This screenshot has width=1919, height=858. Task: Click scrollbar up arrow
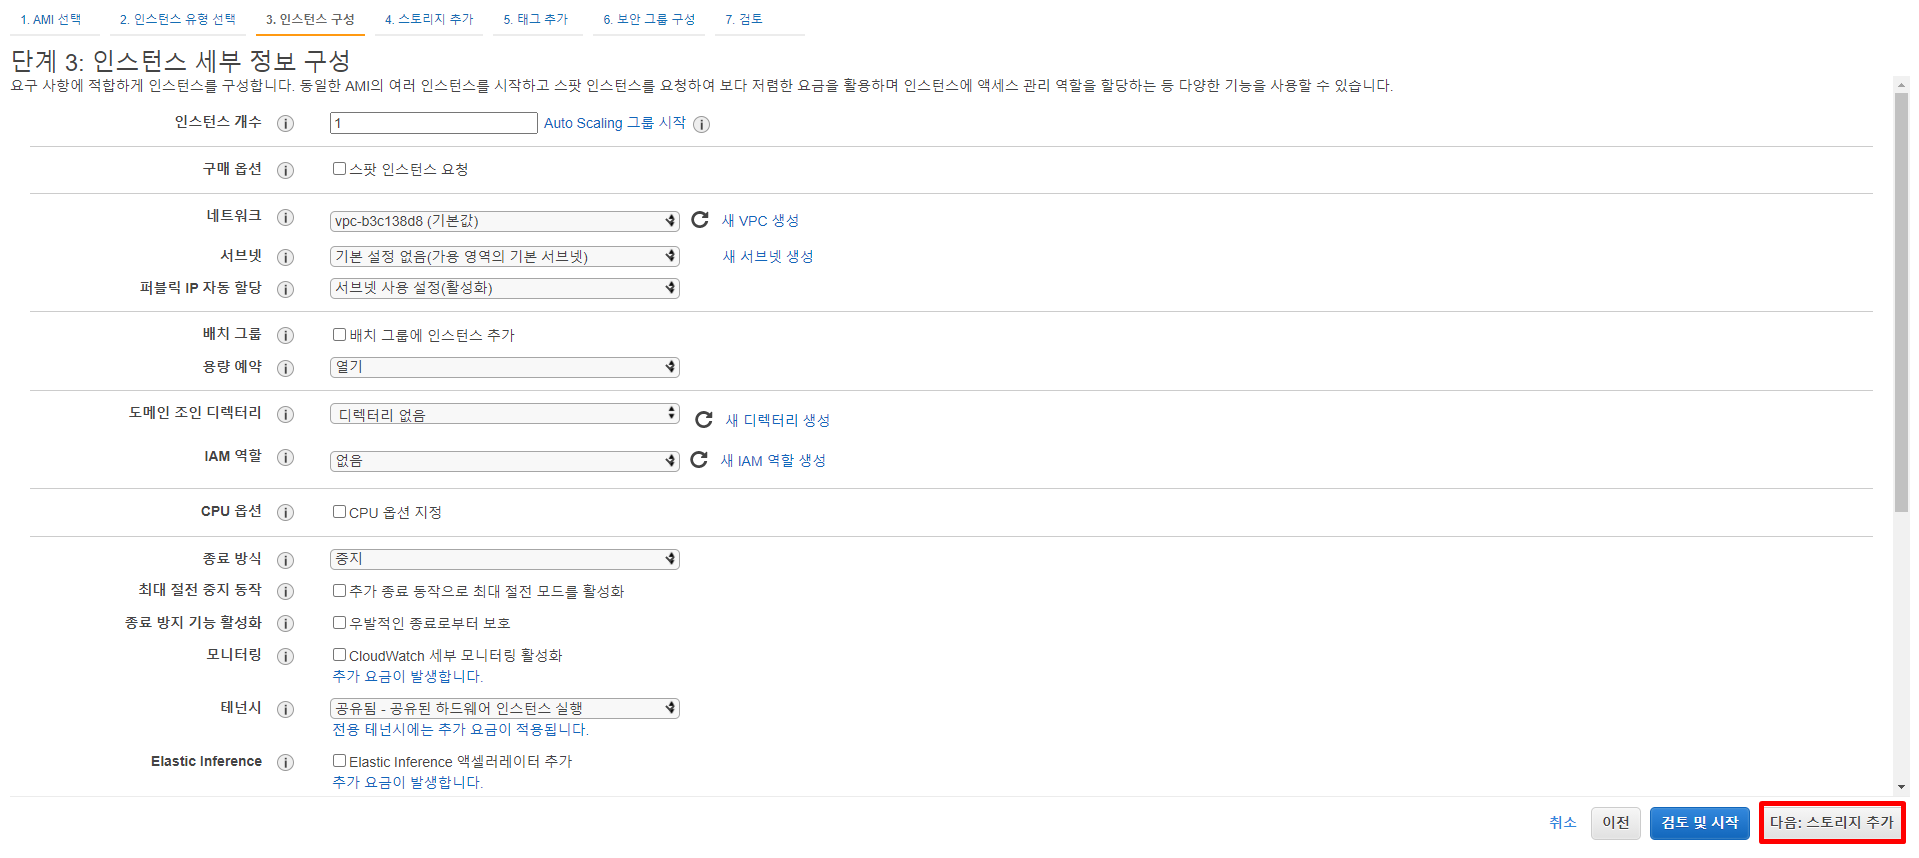(1901, 85)
